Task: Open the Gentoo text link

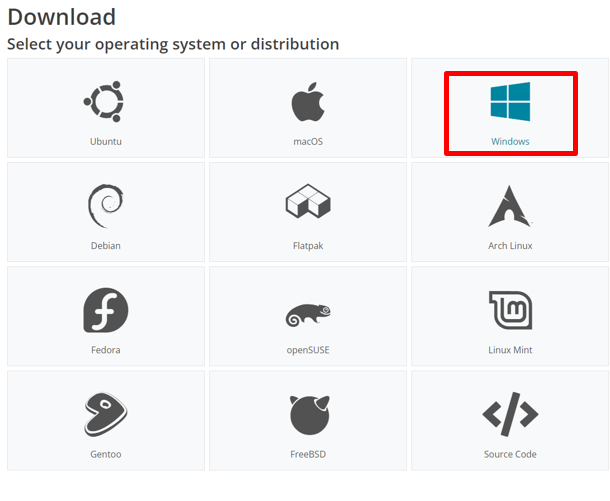Action: 105,454
